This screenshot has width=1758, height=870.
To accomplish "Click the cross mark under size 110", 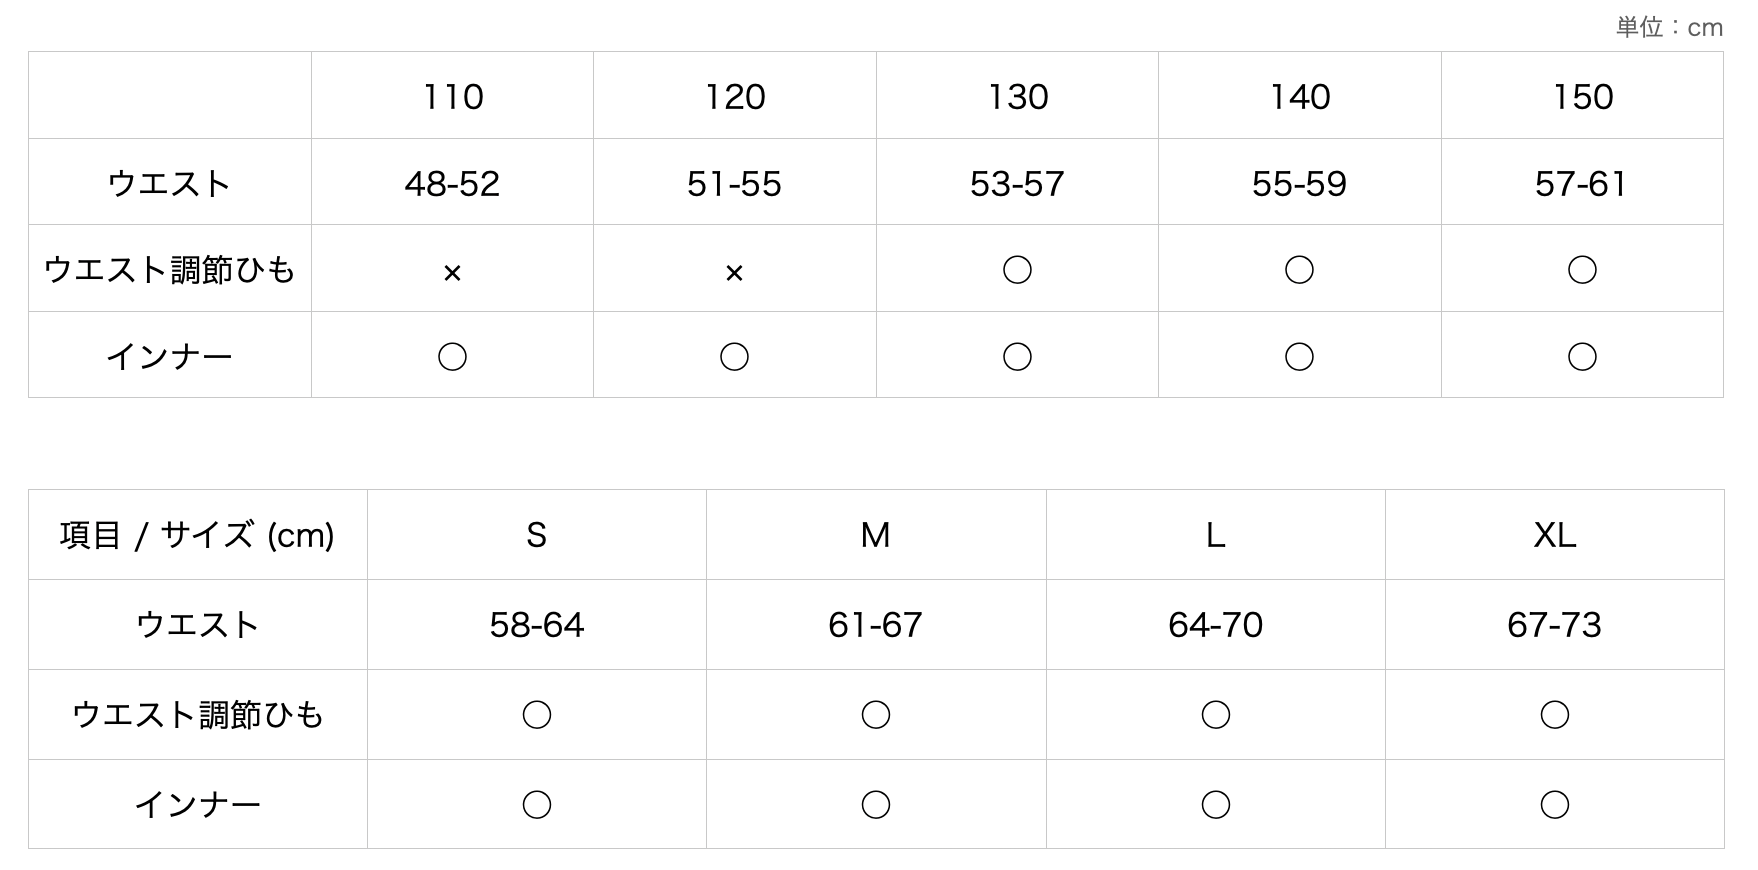I will [452, 272].
